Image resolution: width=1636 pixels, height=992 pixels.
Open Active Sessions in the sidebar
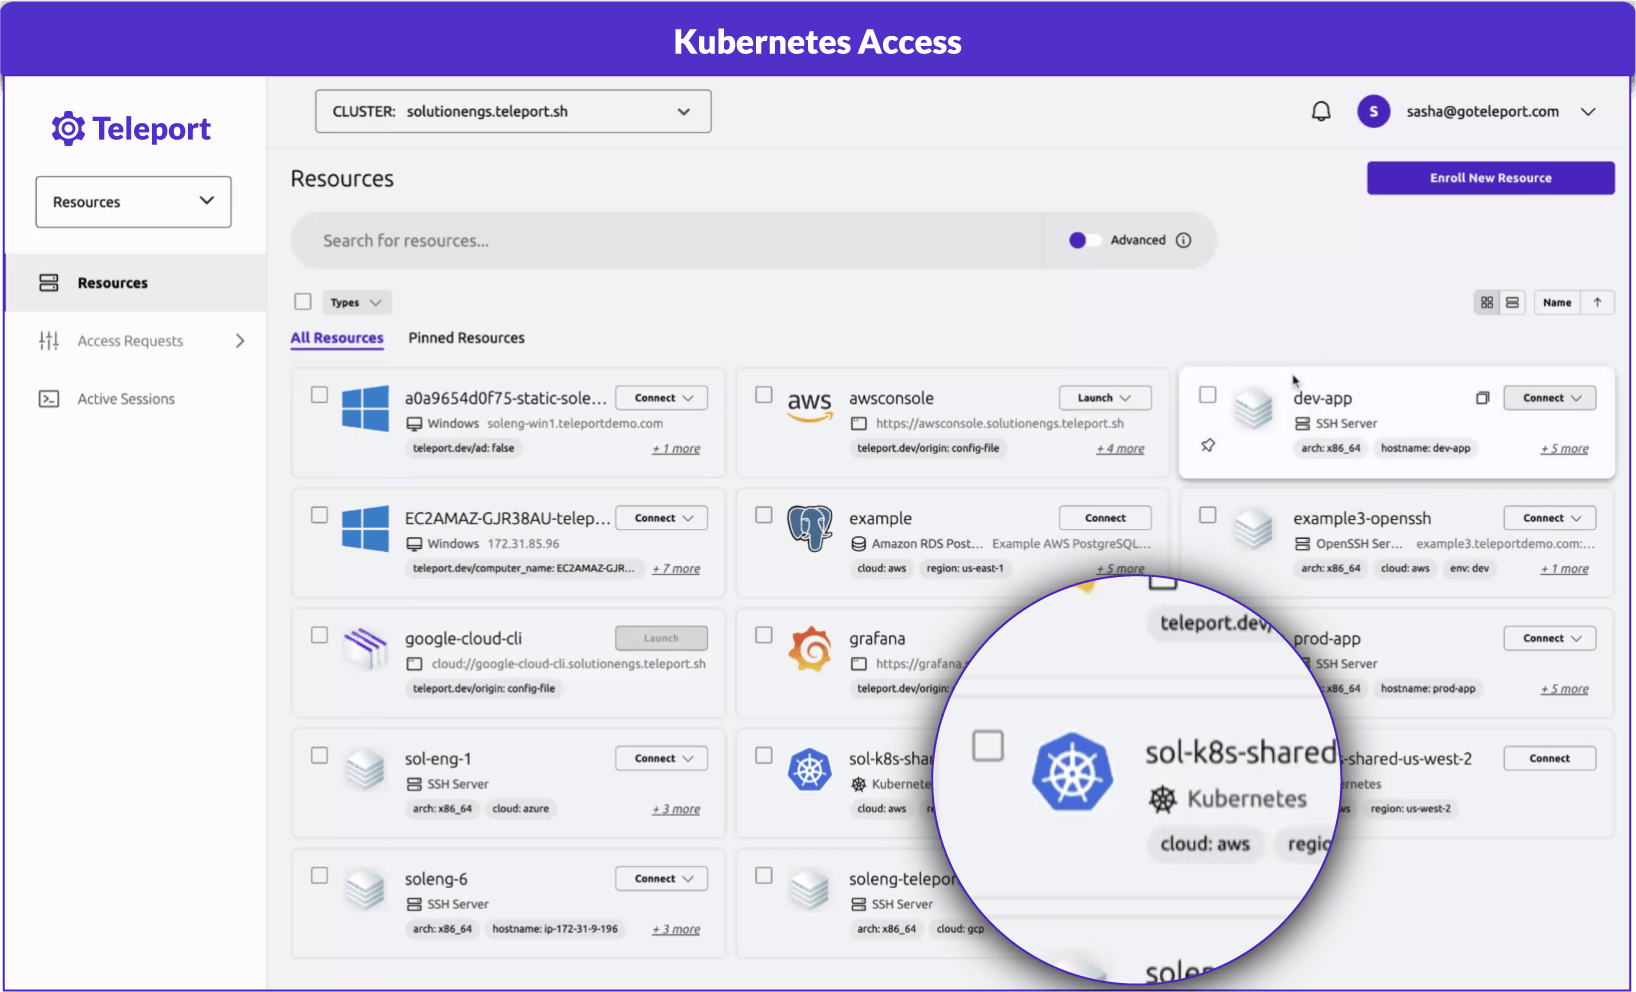[x=135, y=399]
